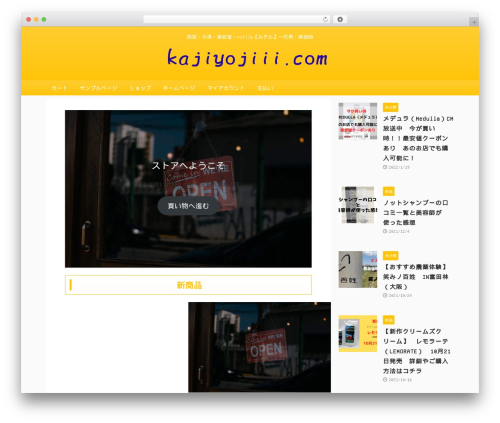Click the 2022/1/ date under the Medulla post
Viewport: 500px width, 423px height.
(x=399, y=167)
